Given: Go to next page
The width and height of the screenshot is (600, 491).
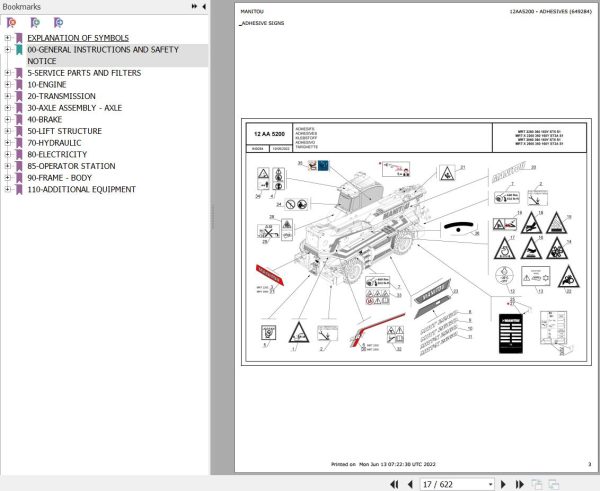Looking at the screenshot, I should click(503, 484).
